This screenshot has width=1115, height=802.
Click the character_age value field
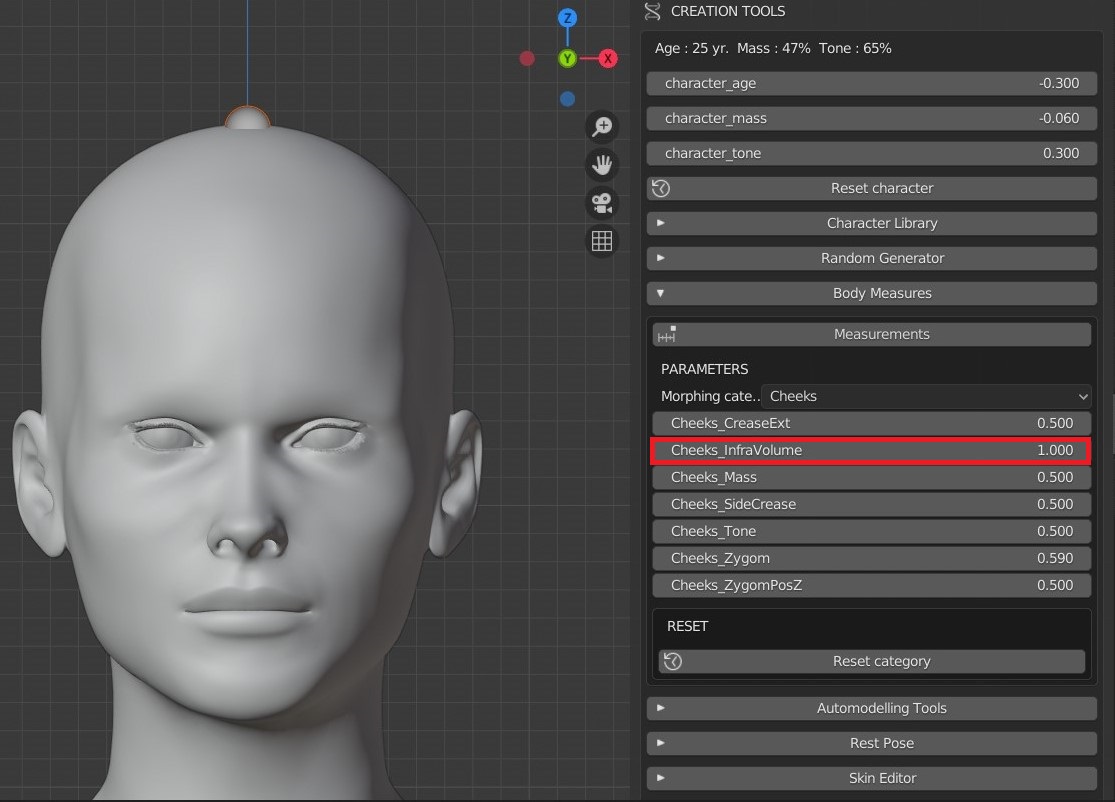click(x=872, y=83)
